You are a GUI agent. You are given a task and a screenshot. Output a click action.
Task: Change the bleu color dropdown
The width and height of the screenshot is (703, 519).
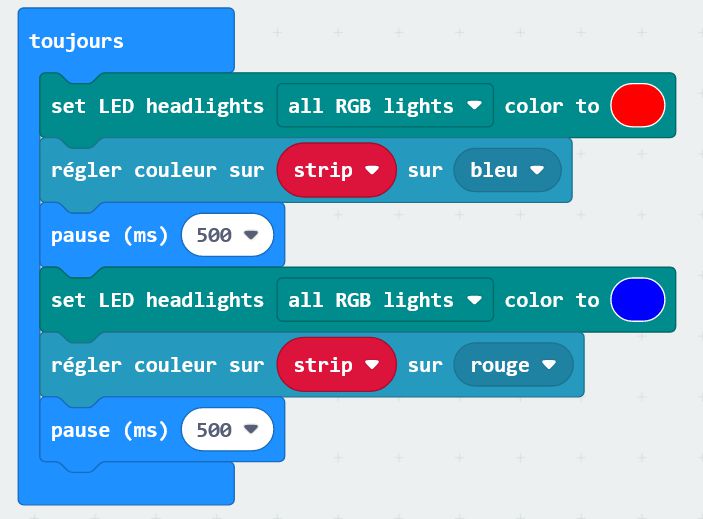coord(508,170)
